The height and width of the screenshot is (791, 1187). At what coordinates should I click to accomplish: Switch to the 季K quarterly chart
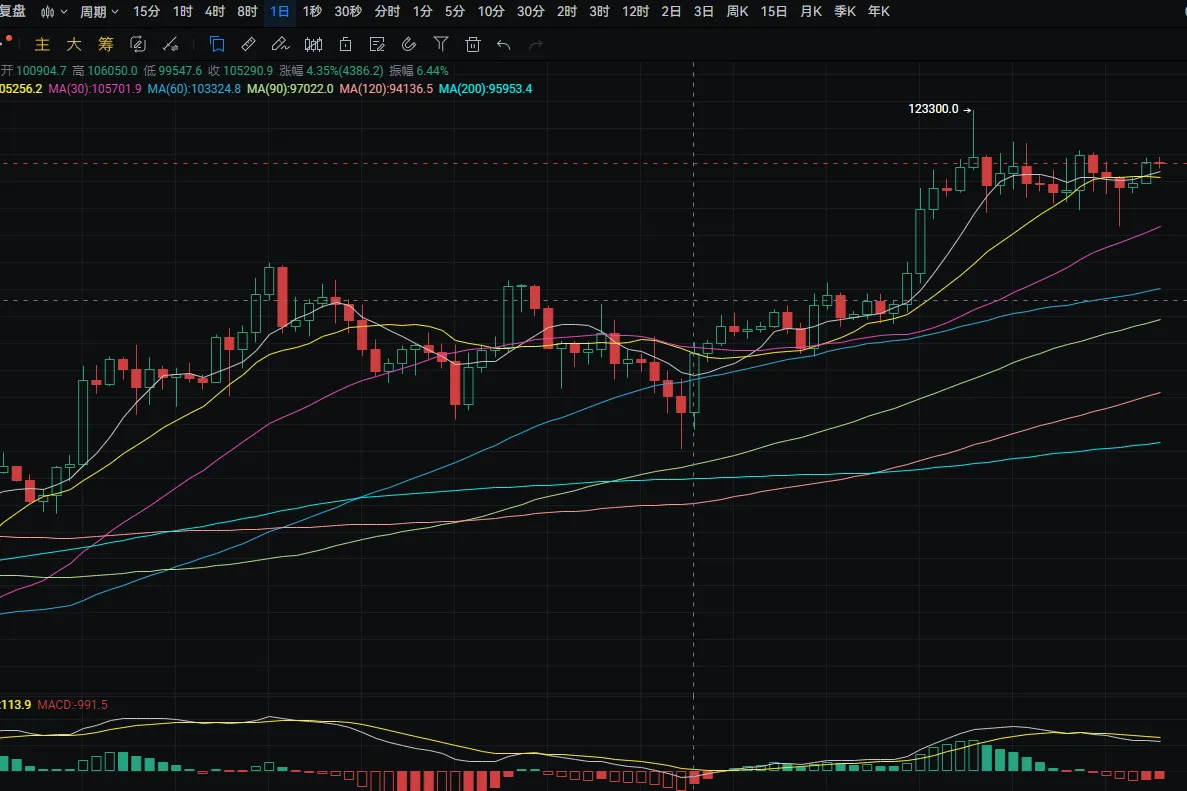click(845, 11)
